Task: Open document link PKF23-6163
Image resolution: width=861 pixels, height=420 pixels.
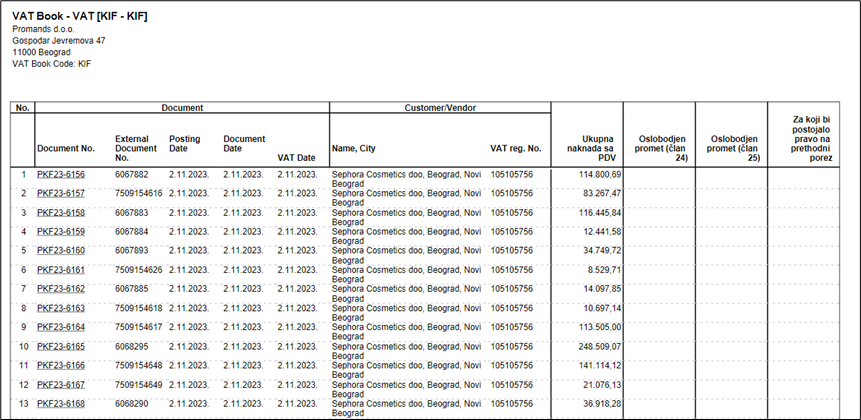Action: pyautogui.click(x=61, y=308)
